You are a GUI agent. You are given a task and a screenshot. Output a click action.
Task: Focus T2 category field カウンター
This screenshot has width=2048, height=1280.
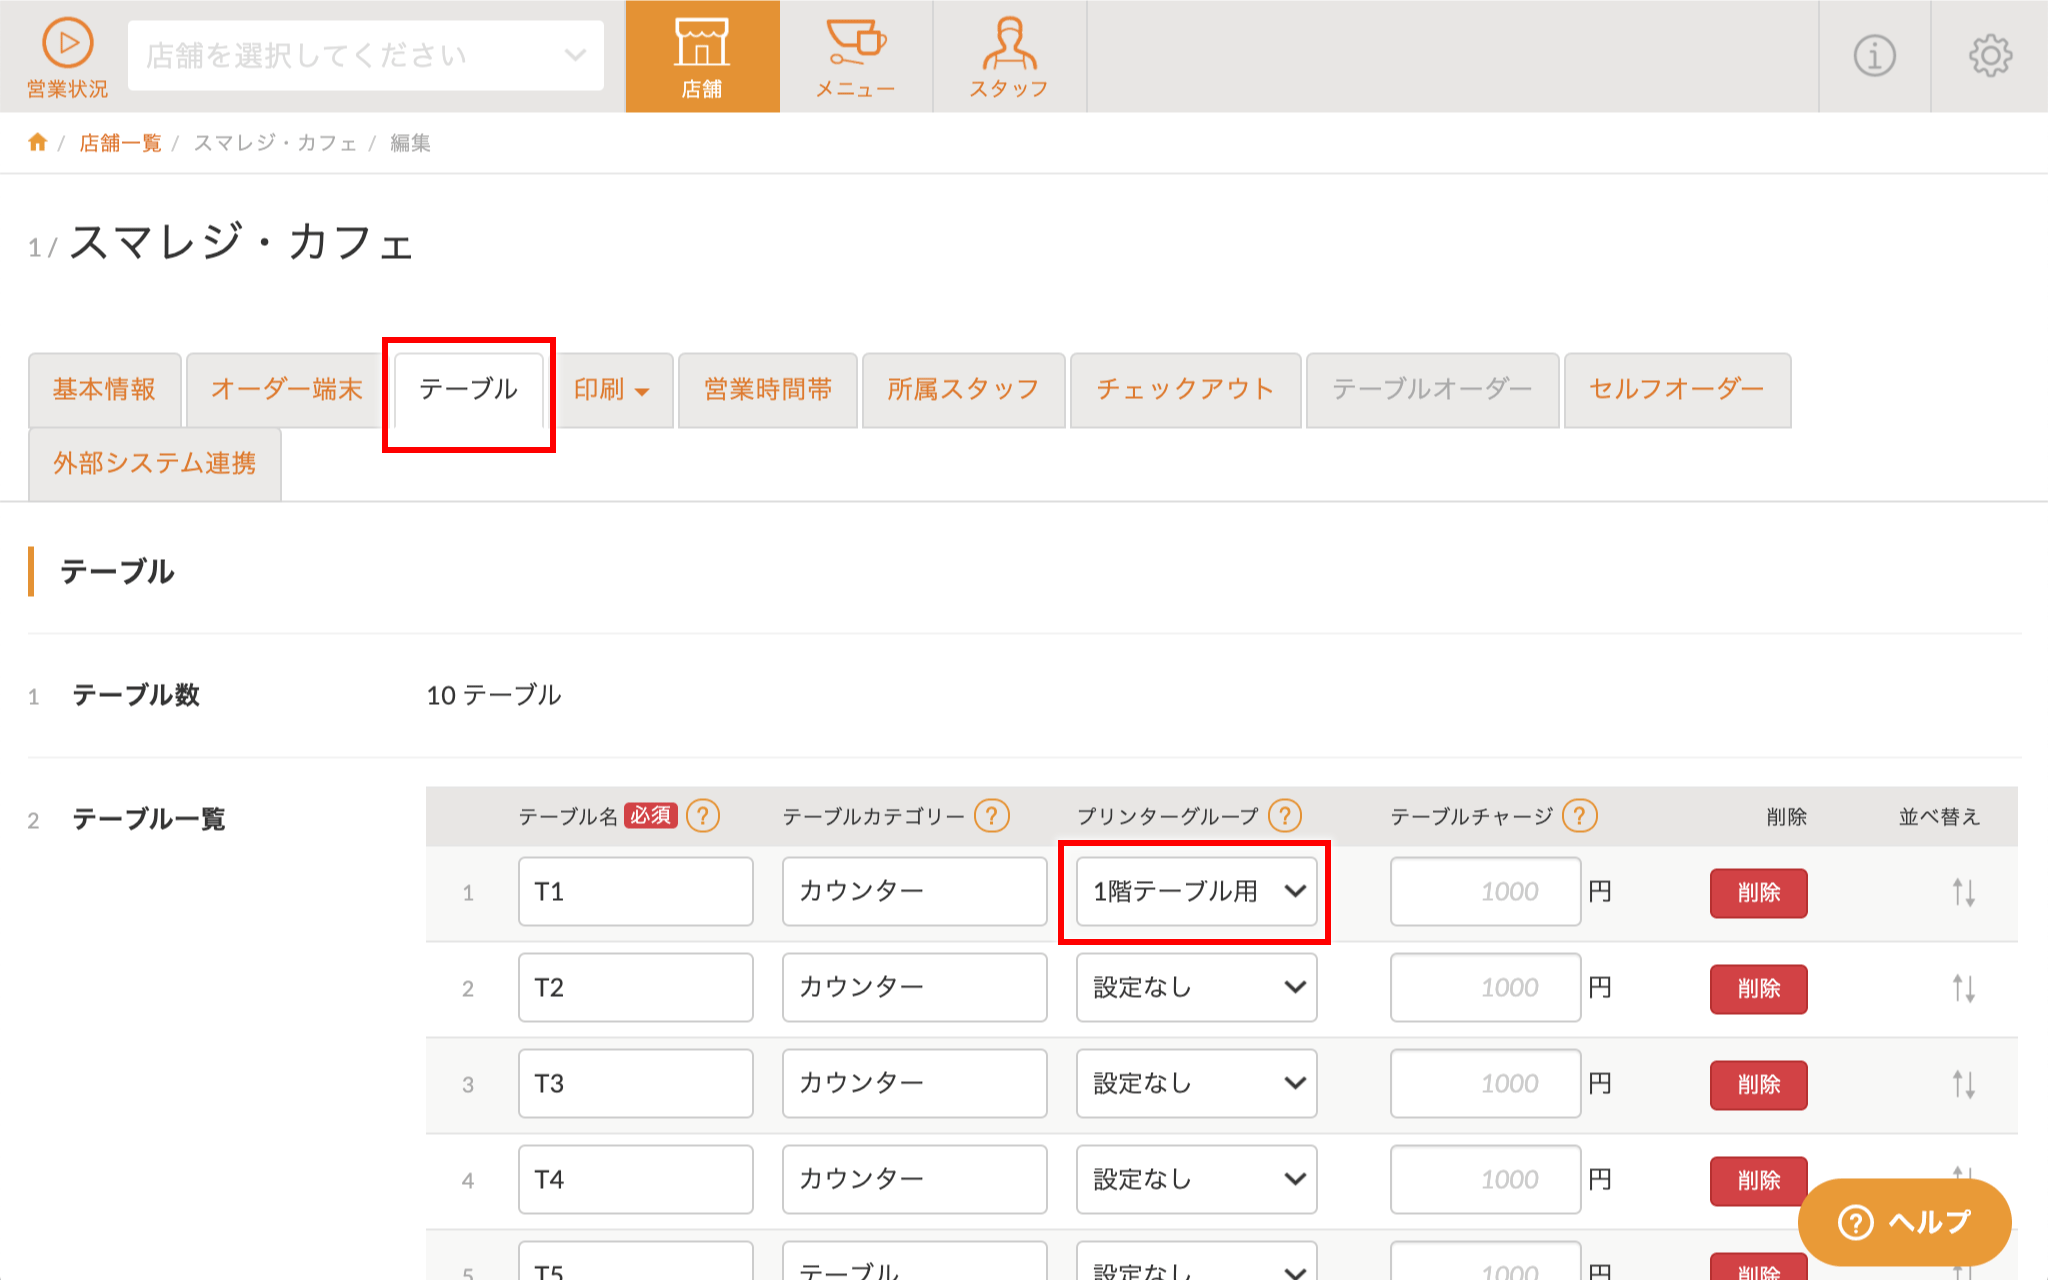point(914,987)
